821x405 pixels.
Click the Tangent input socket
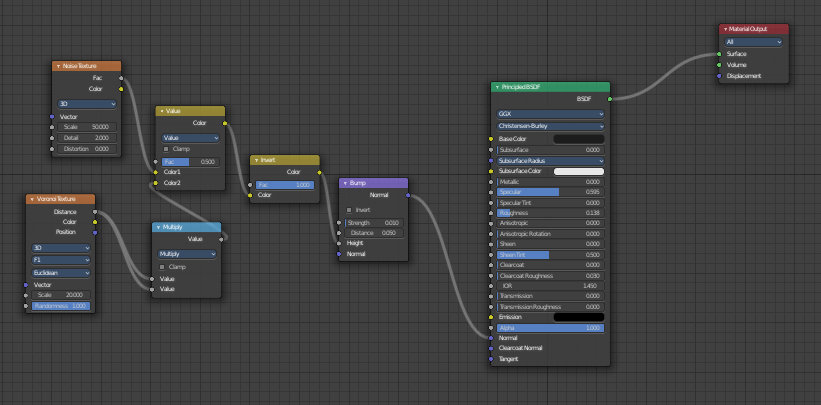[491, 359]
